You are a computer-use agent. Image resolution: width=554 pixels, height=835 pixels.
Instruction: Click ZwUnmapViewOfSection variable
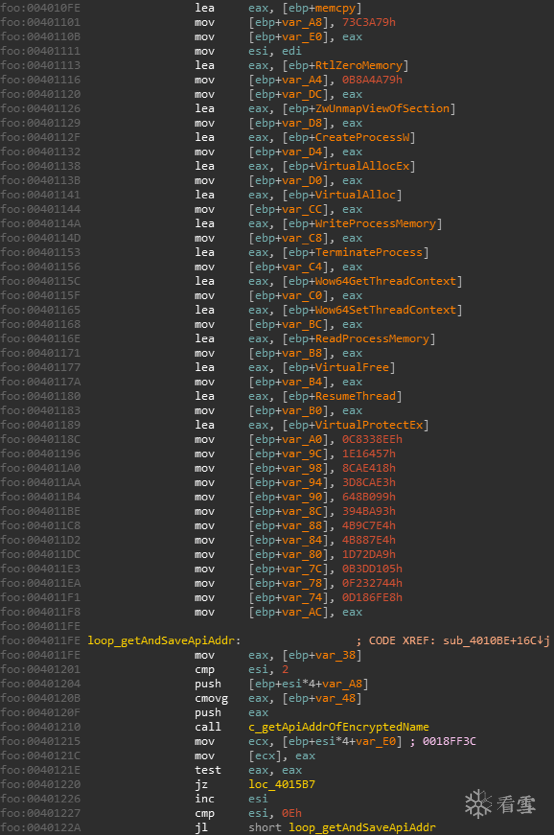coord(382,109)
